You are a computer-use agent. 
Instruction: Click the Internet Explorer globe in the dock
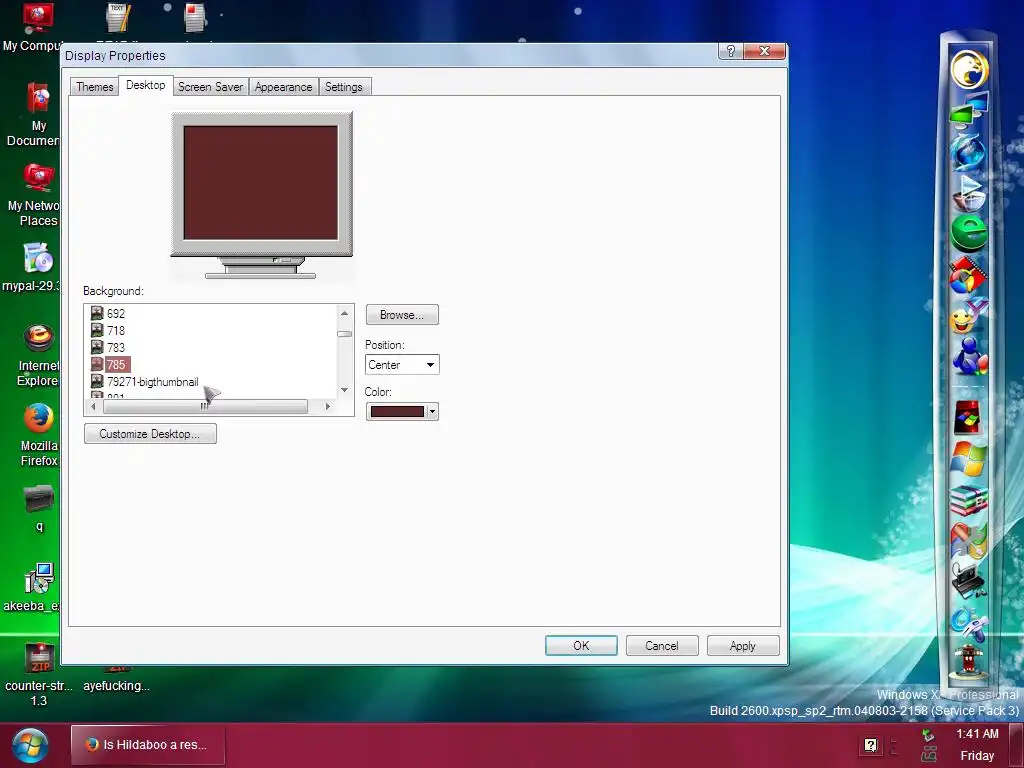tap(968, 152)
